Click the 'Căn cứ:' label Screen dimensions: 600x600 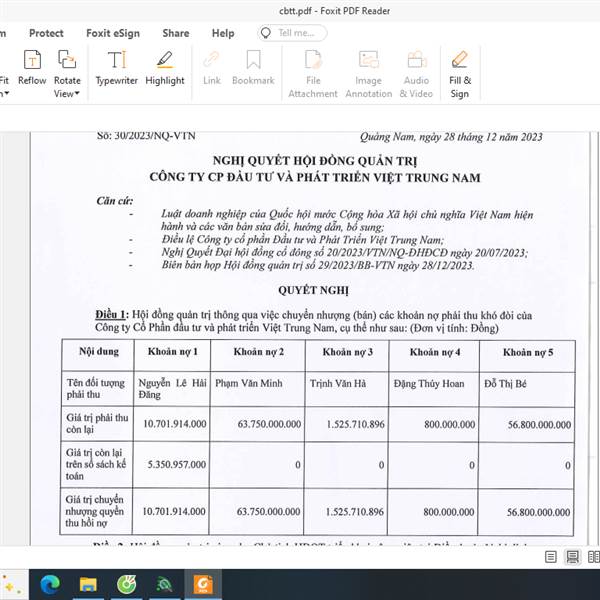(115, 201)
